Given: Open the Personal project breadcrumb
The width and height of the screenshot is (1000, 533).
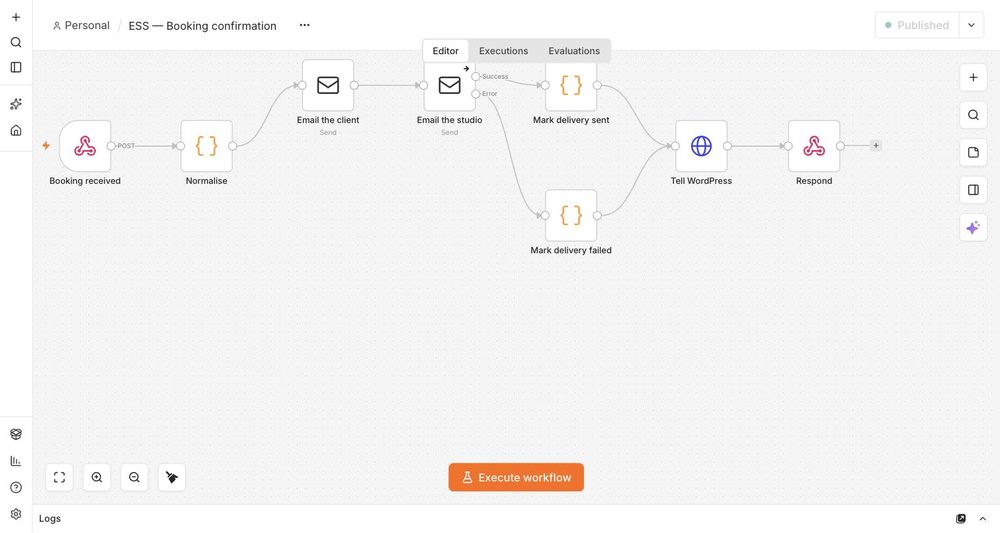Looking at the screenshot, I should 82,26.
